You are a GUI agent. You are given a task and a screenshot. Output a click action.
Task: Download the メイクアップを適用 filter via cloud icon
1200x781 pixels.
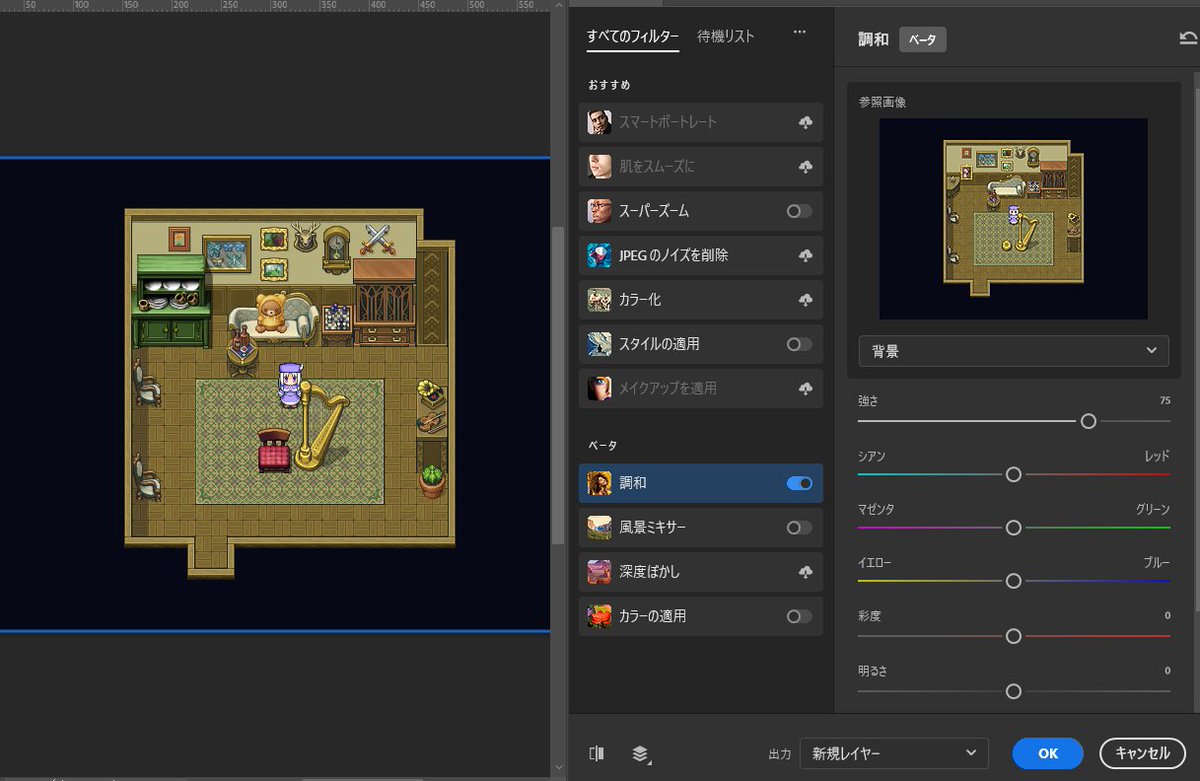(x=805, y=387)
